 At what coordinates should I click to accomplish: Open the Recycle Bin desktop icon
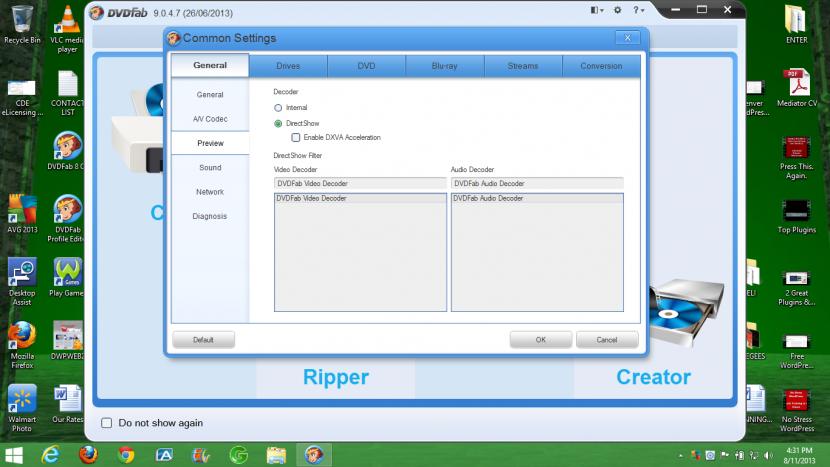click(22, 24)
